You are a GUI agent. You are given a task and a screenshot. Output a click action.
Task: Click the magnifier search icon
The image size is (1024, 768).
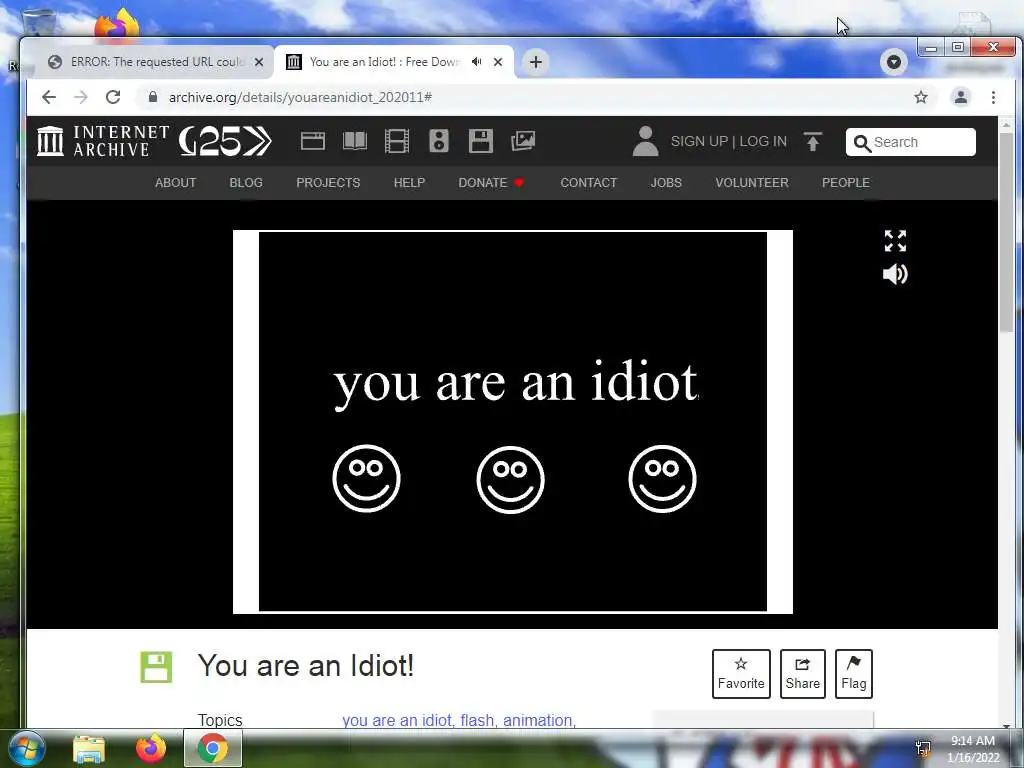862,143
